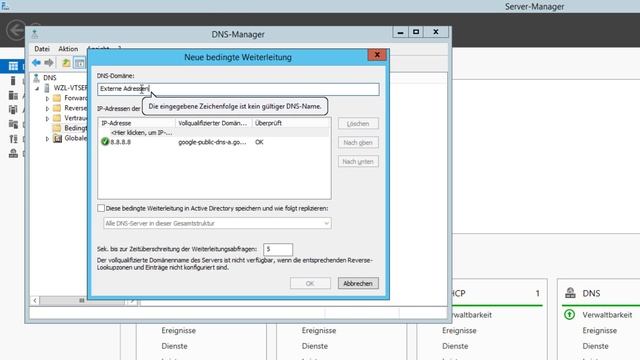The image size is (640, 360).
Task: Click Dienste in the DNS tile
Action: [x=595, y=346]
